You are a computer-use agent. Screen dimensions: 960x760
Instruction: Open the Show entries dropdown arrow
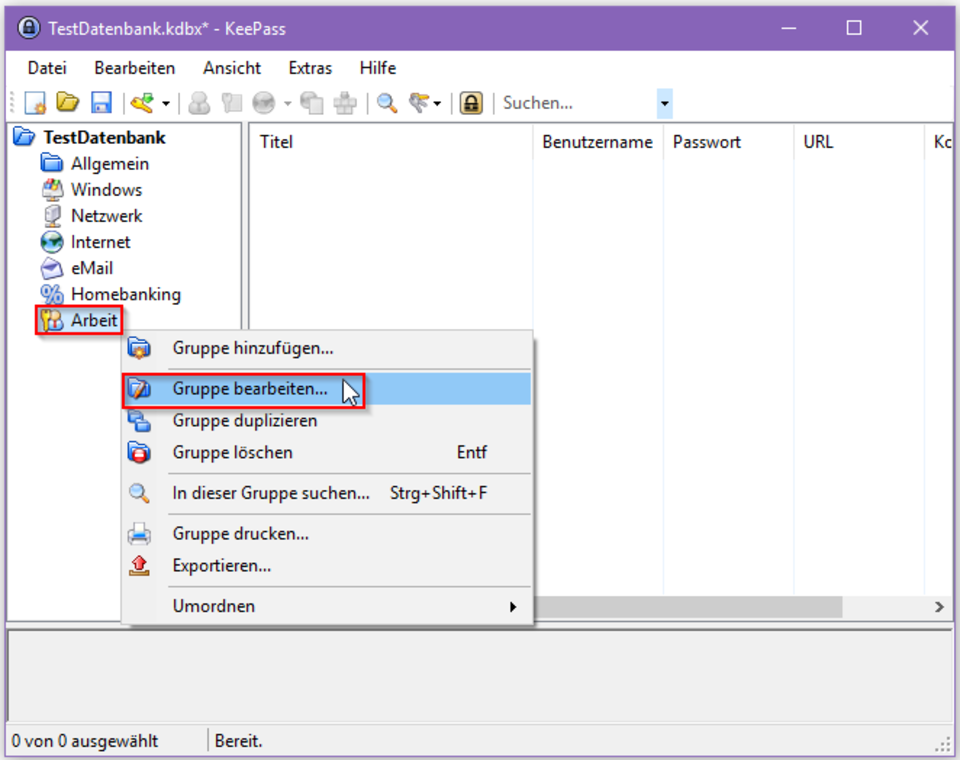(x=437, y=103)
